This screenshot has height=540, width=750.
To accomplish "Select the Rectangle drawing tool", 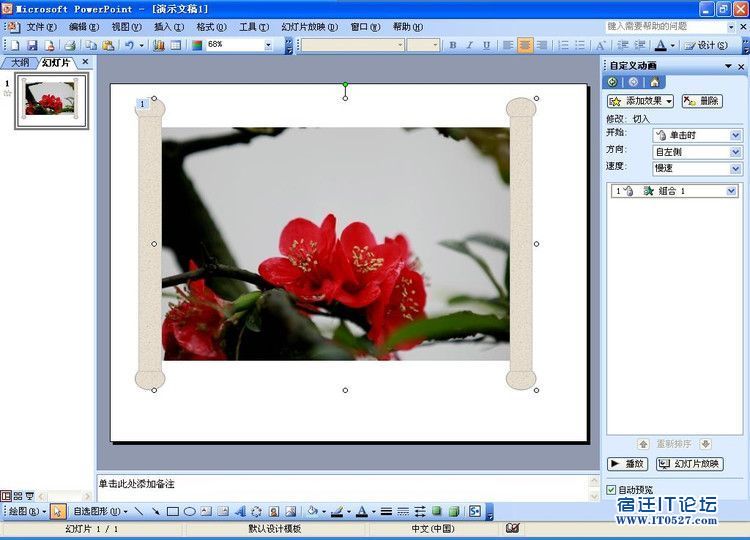I will coord(173,511).
